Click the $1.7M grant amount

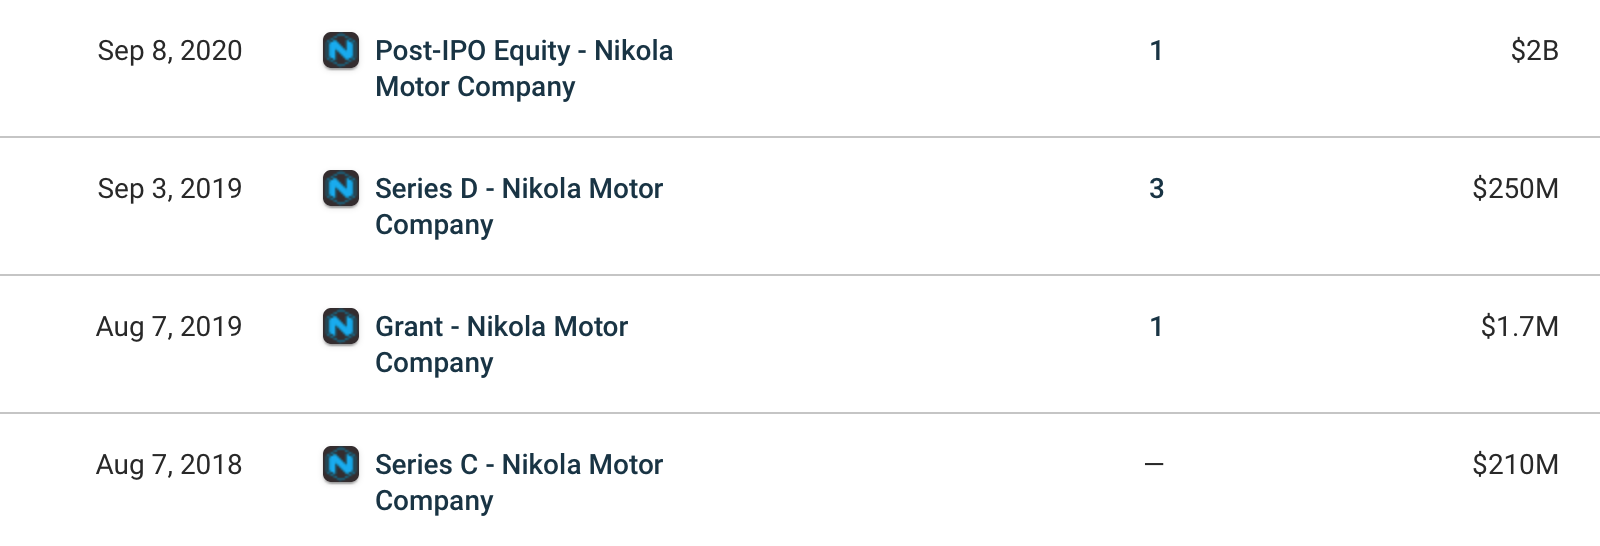tap(1520, 327)
